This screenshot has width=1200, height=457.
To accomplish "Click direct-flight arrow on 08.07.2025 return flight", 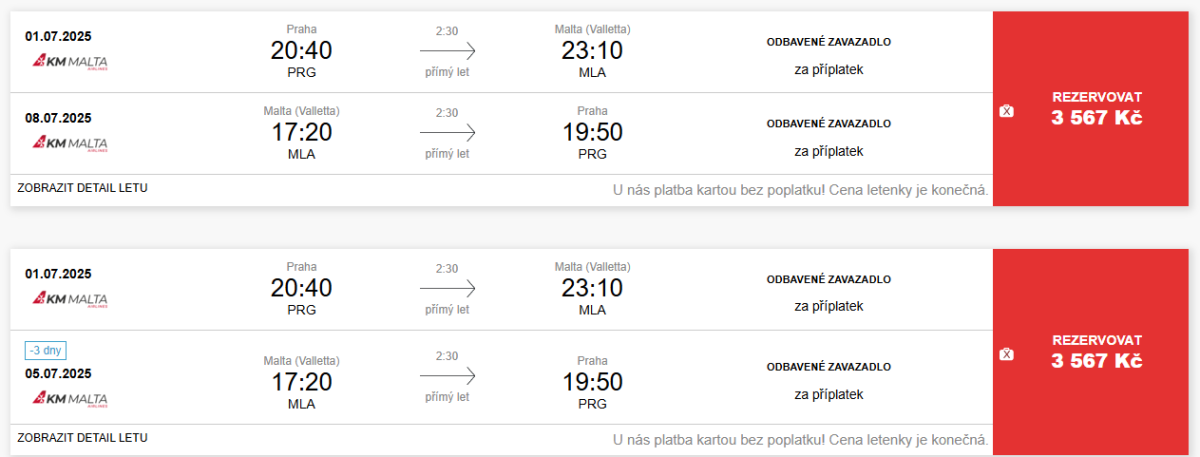I will [447, 133].
